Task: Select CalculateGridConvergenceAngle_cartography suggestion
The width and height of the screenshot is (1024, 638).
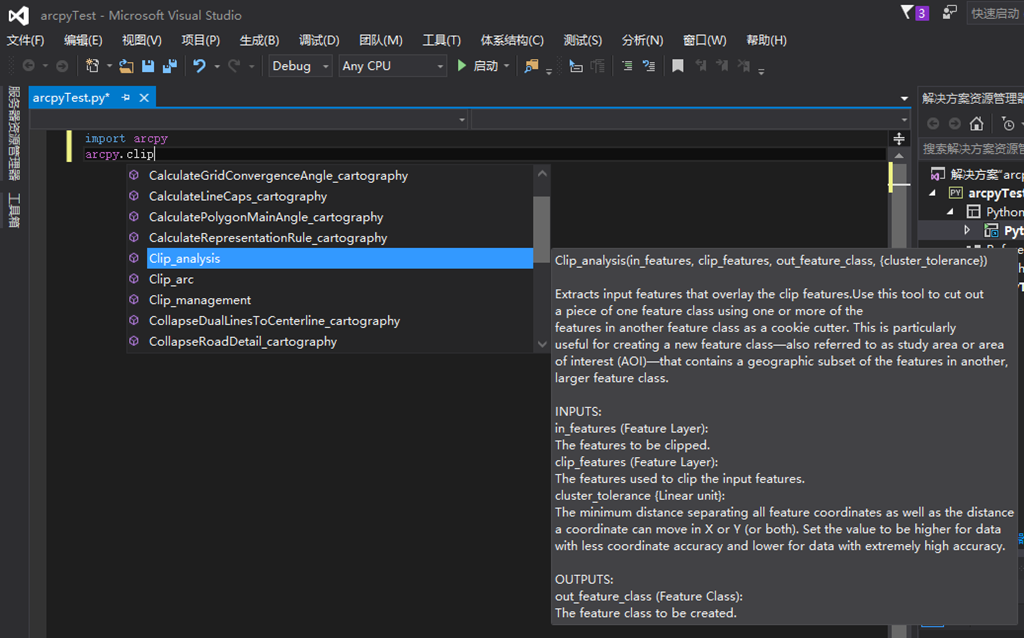Action: tap(330, 175)
